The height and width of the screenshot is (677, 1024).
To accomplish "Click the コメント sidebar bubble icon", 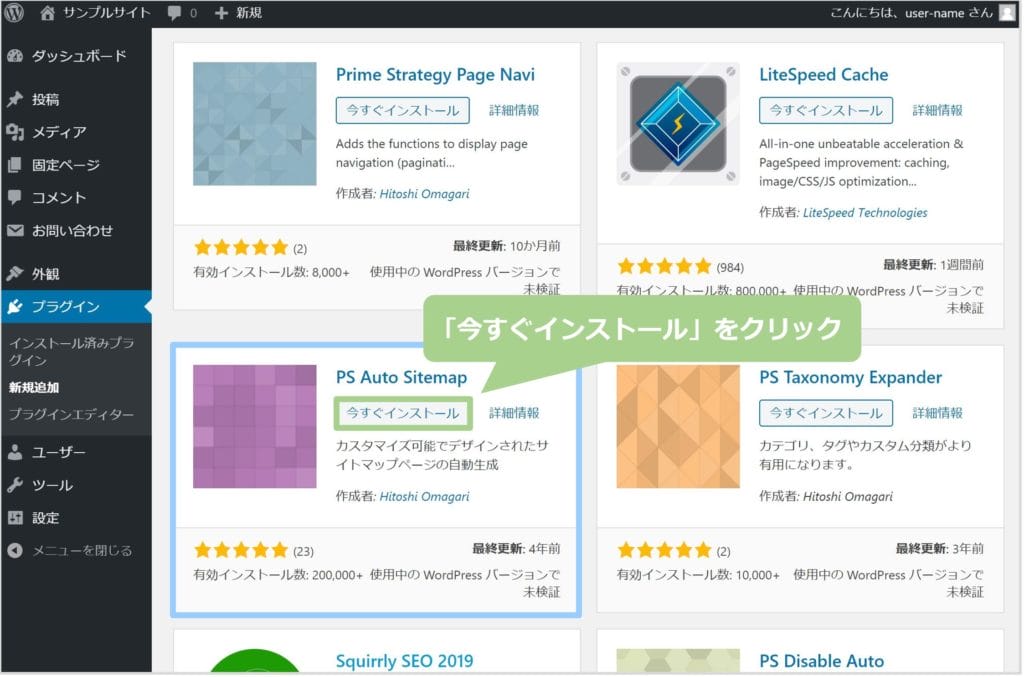I will tap(15, 198).
